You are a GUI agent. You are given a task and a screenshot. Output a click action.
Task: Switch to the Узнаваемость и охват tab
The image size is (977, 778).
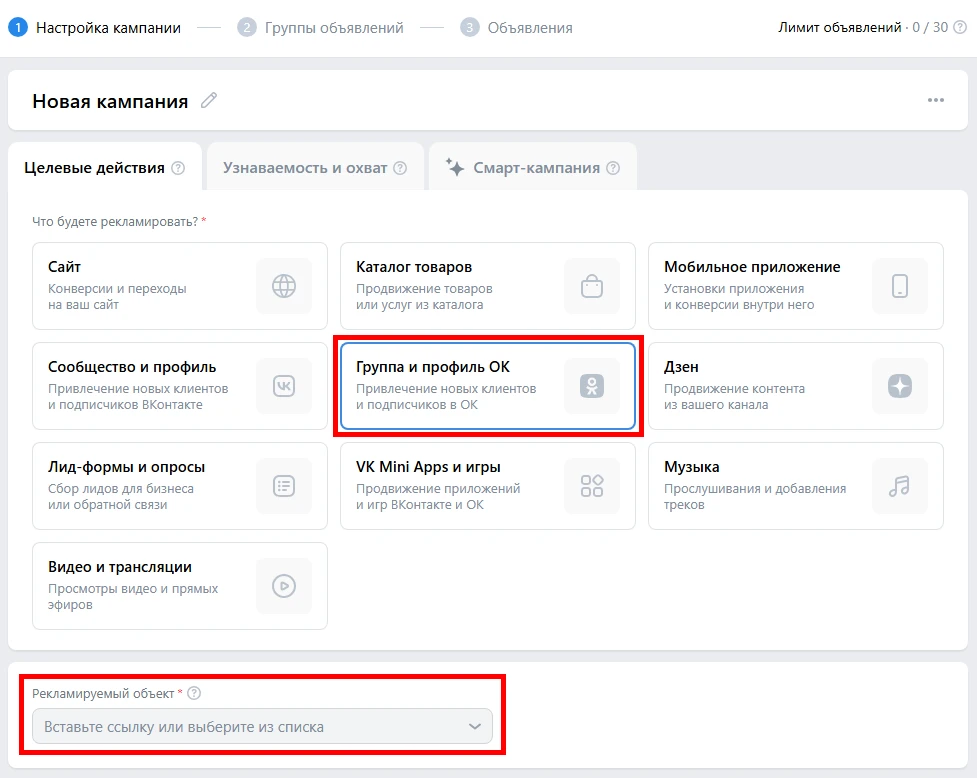point(304,168)
